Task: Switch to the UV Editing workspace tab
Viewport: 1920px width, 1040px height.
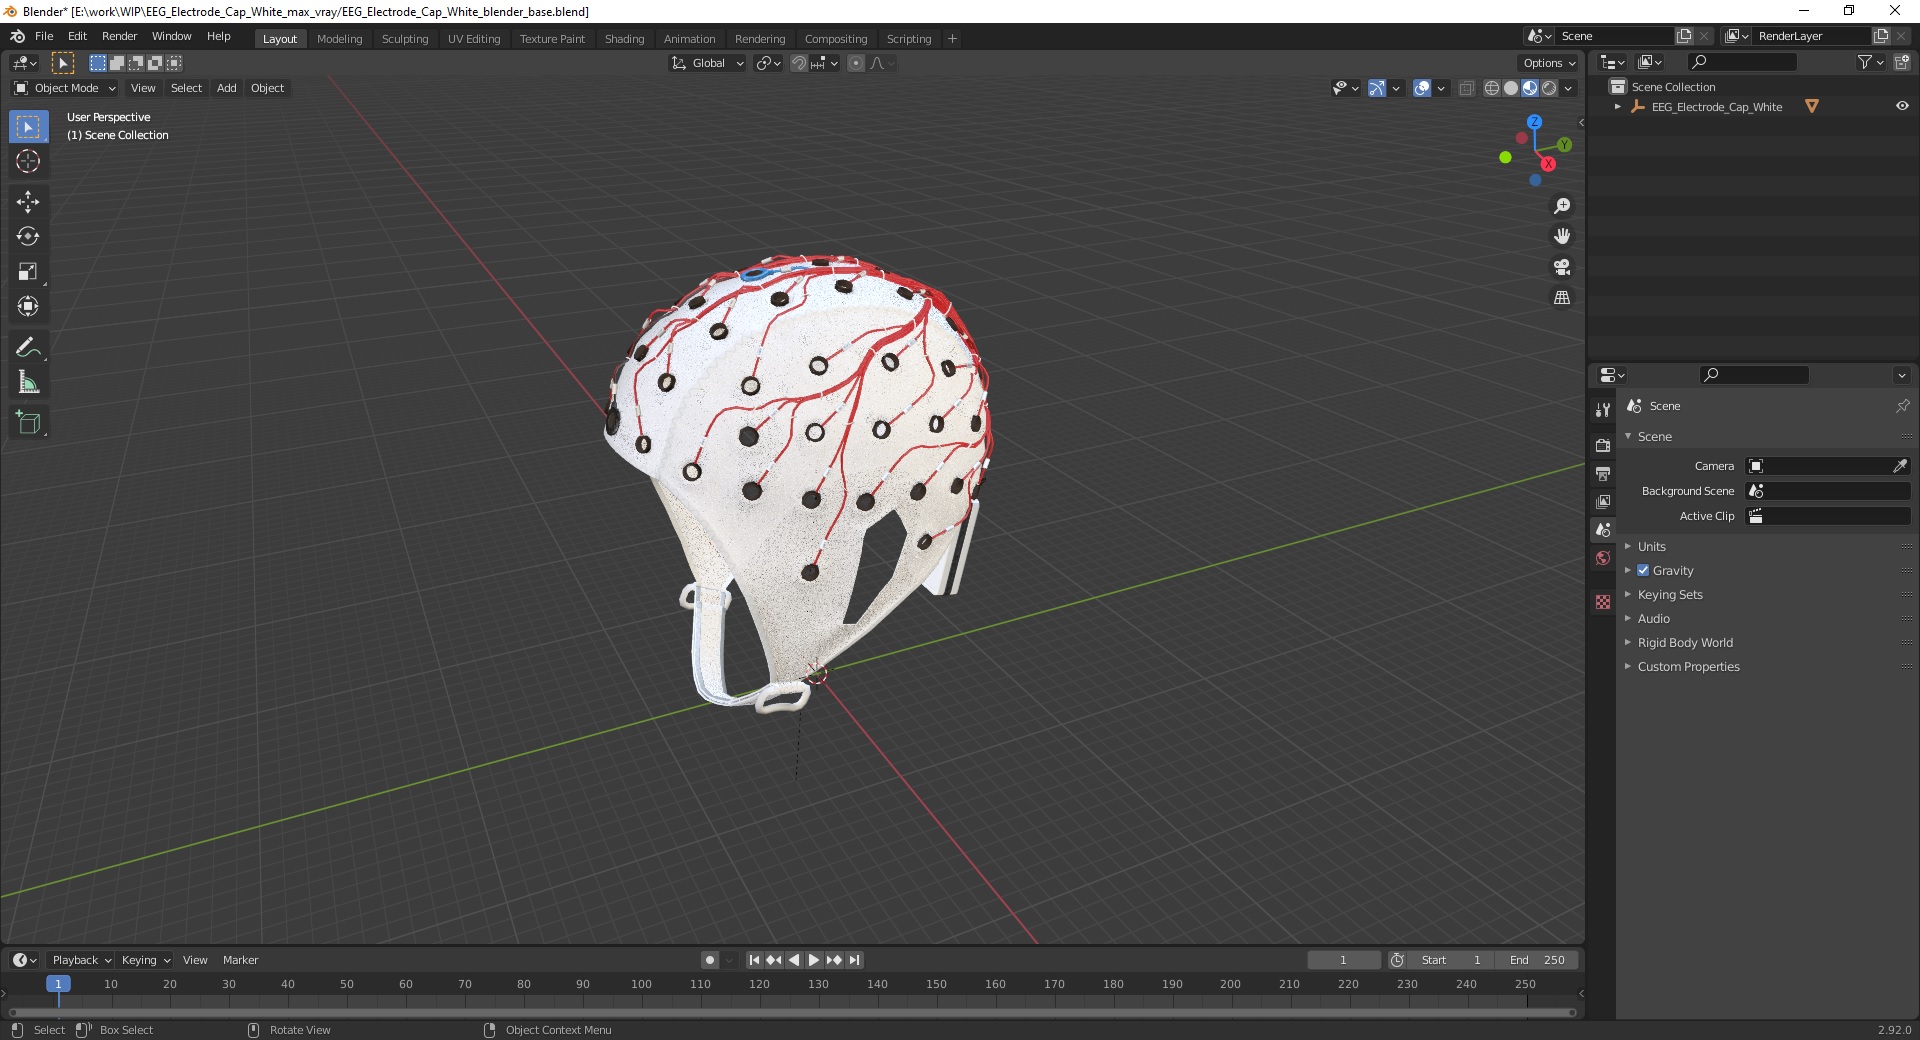Action: (x=474, y=39)
